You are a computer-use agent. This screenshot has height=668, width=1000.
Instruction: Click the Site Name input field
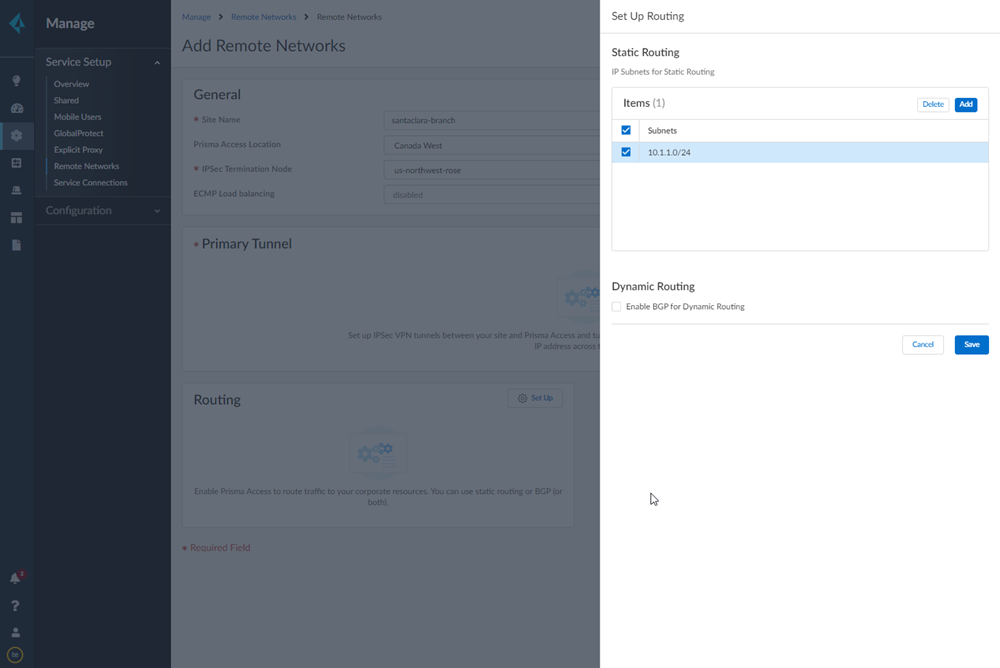coord(491,121)
